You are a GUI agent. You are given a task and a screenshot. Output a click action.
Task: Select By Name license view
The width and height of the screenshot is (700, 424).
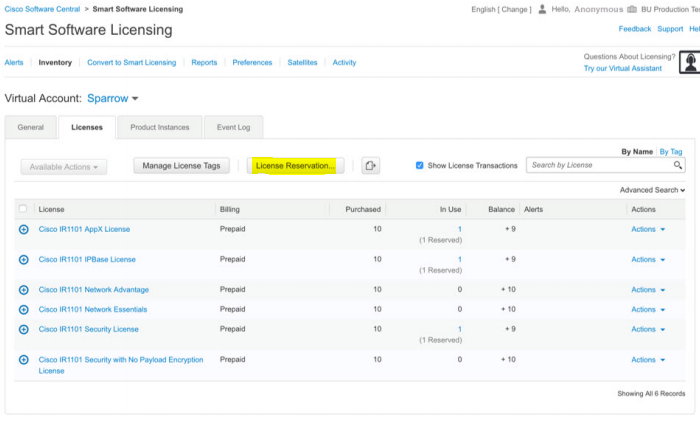pos(637,152)
